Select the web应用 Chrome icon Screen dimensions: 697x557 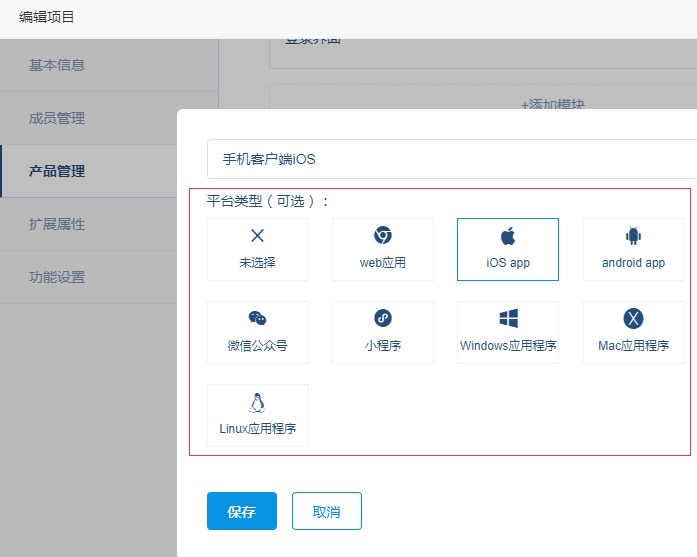[383, 236]
